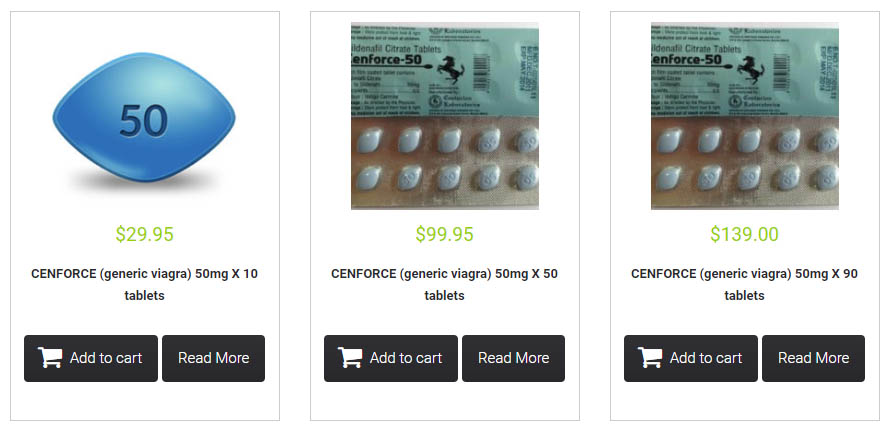The height and width of the screenshot is (430, 889).
Task: Select the $29.95 price label
Action: [x=145, y=234]
